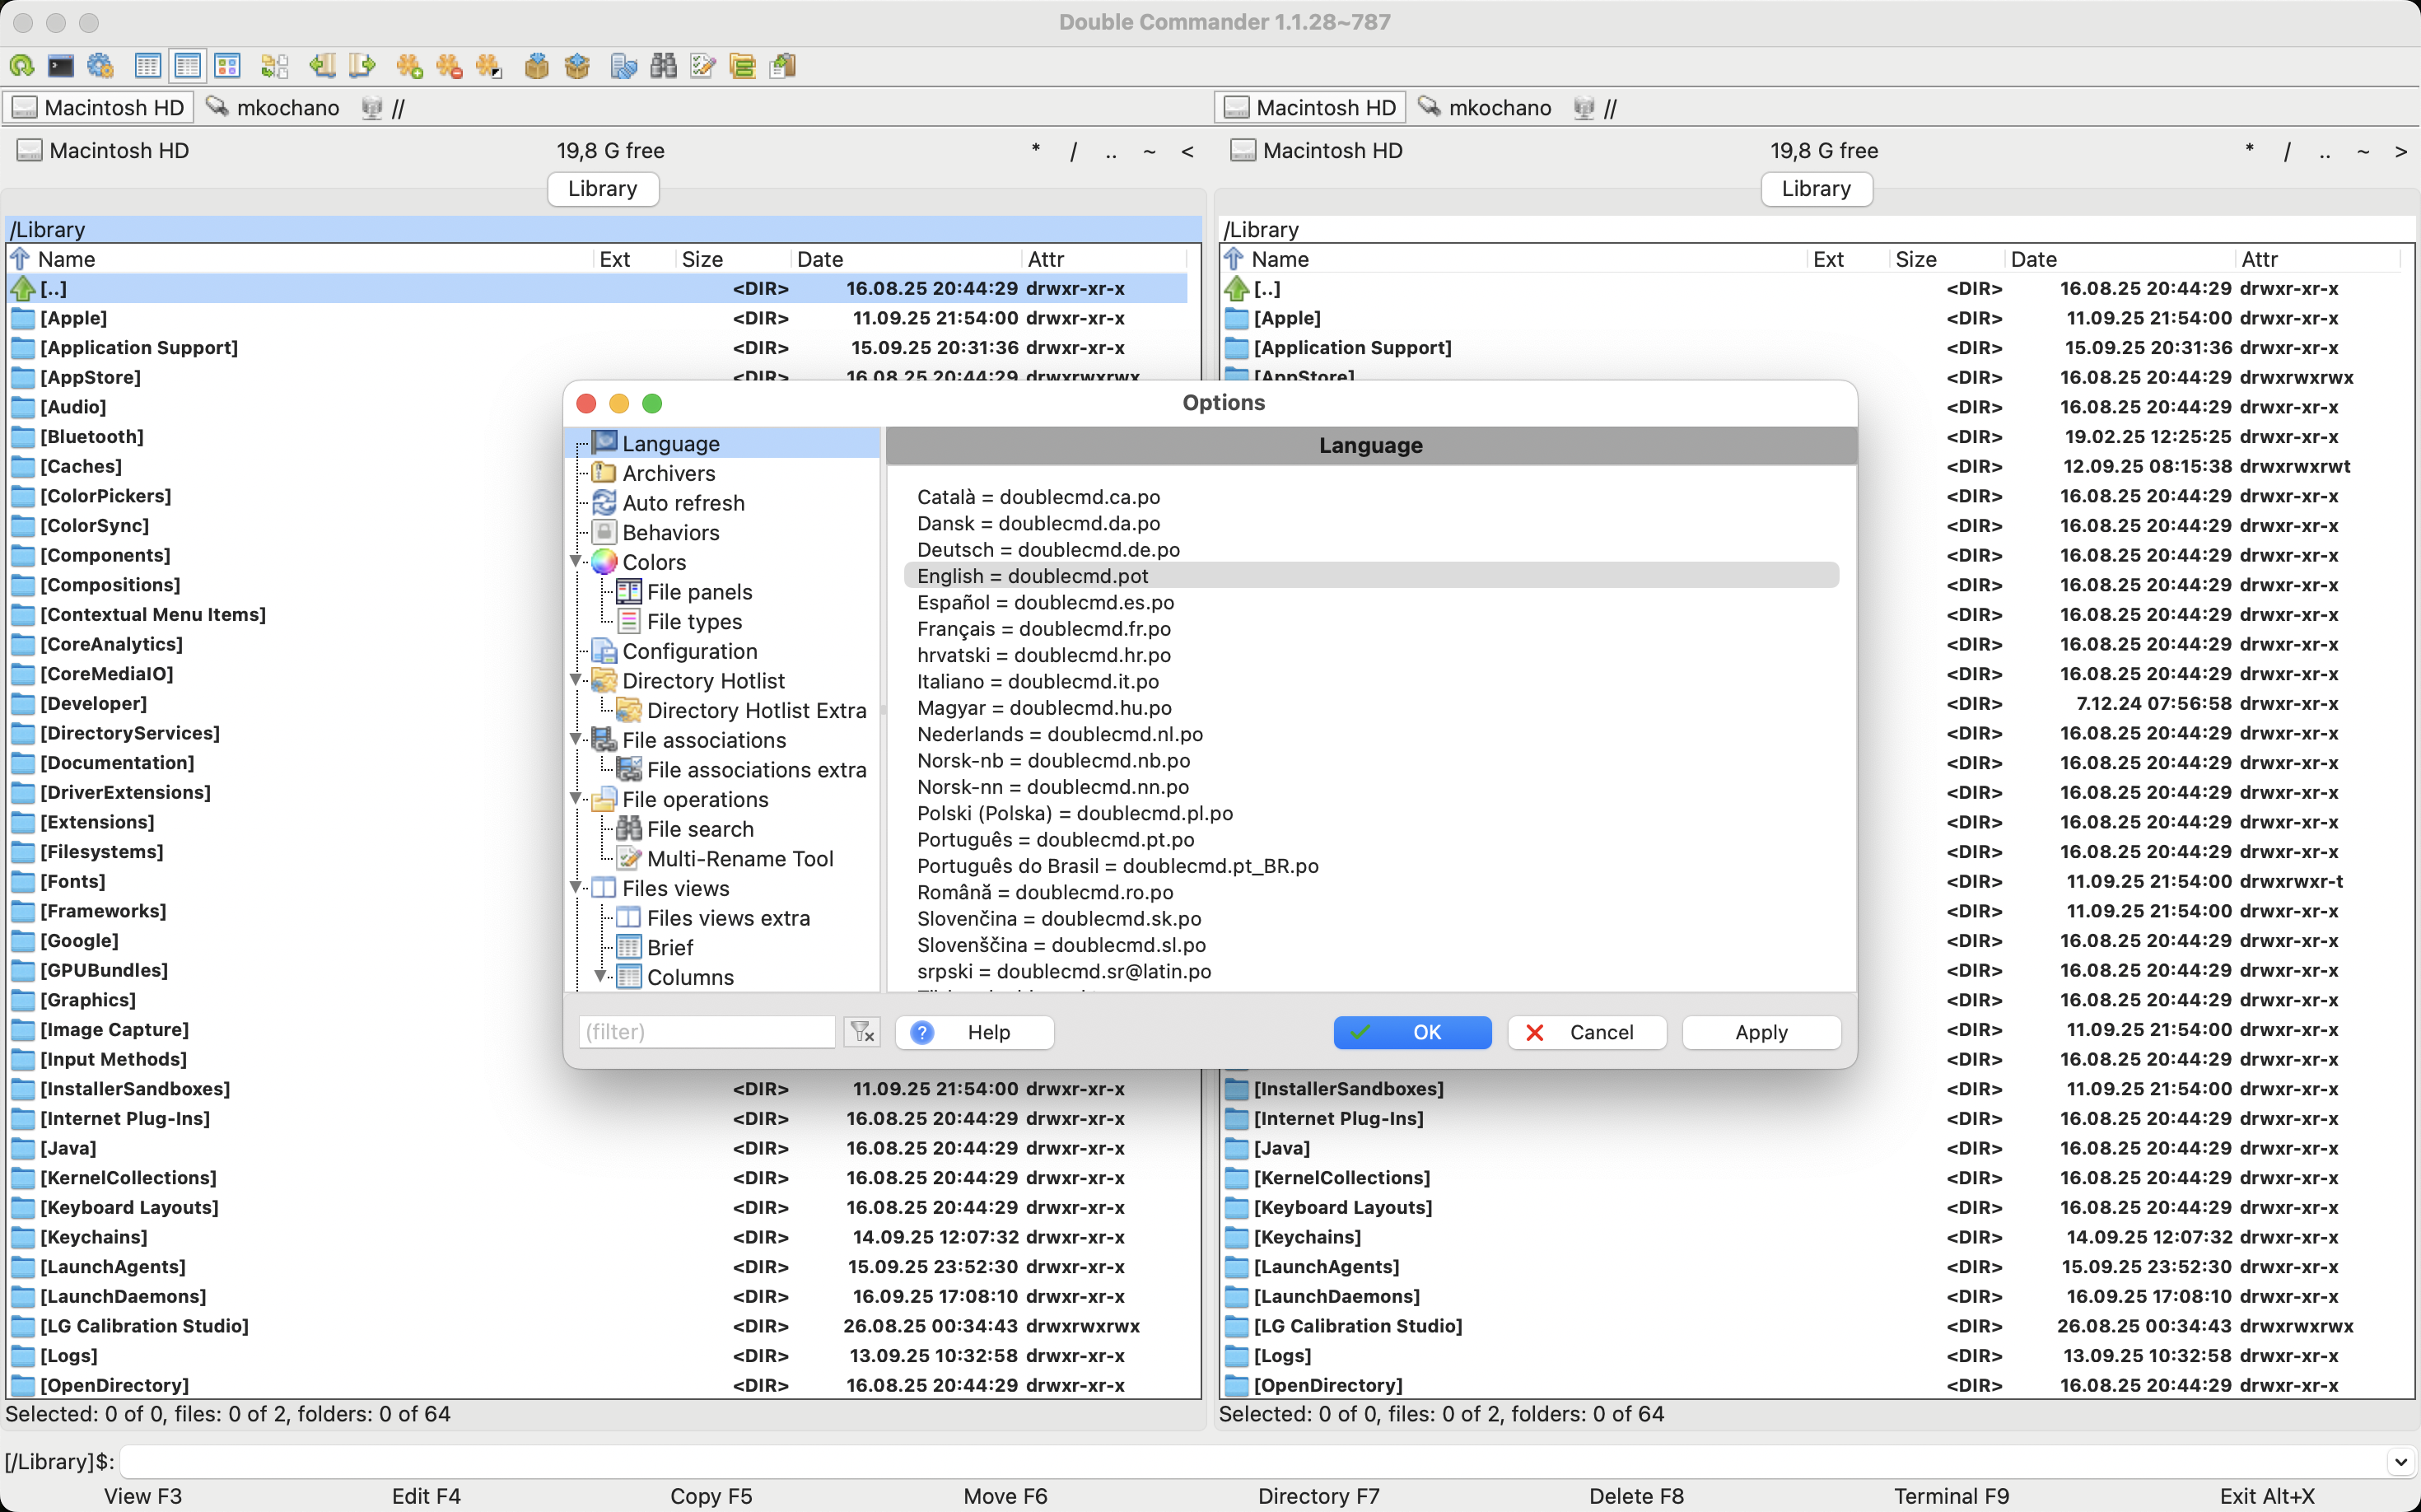Switch to Thumbnails view mode

click(x=227, y=66)
